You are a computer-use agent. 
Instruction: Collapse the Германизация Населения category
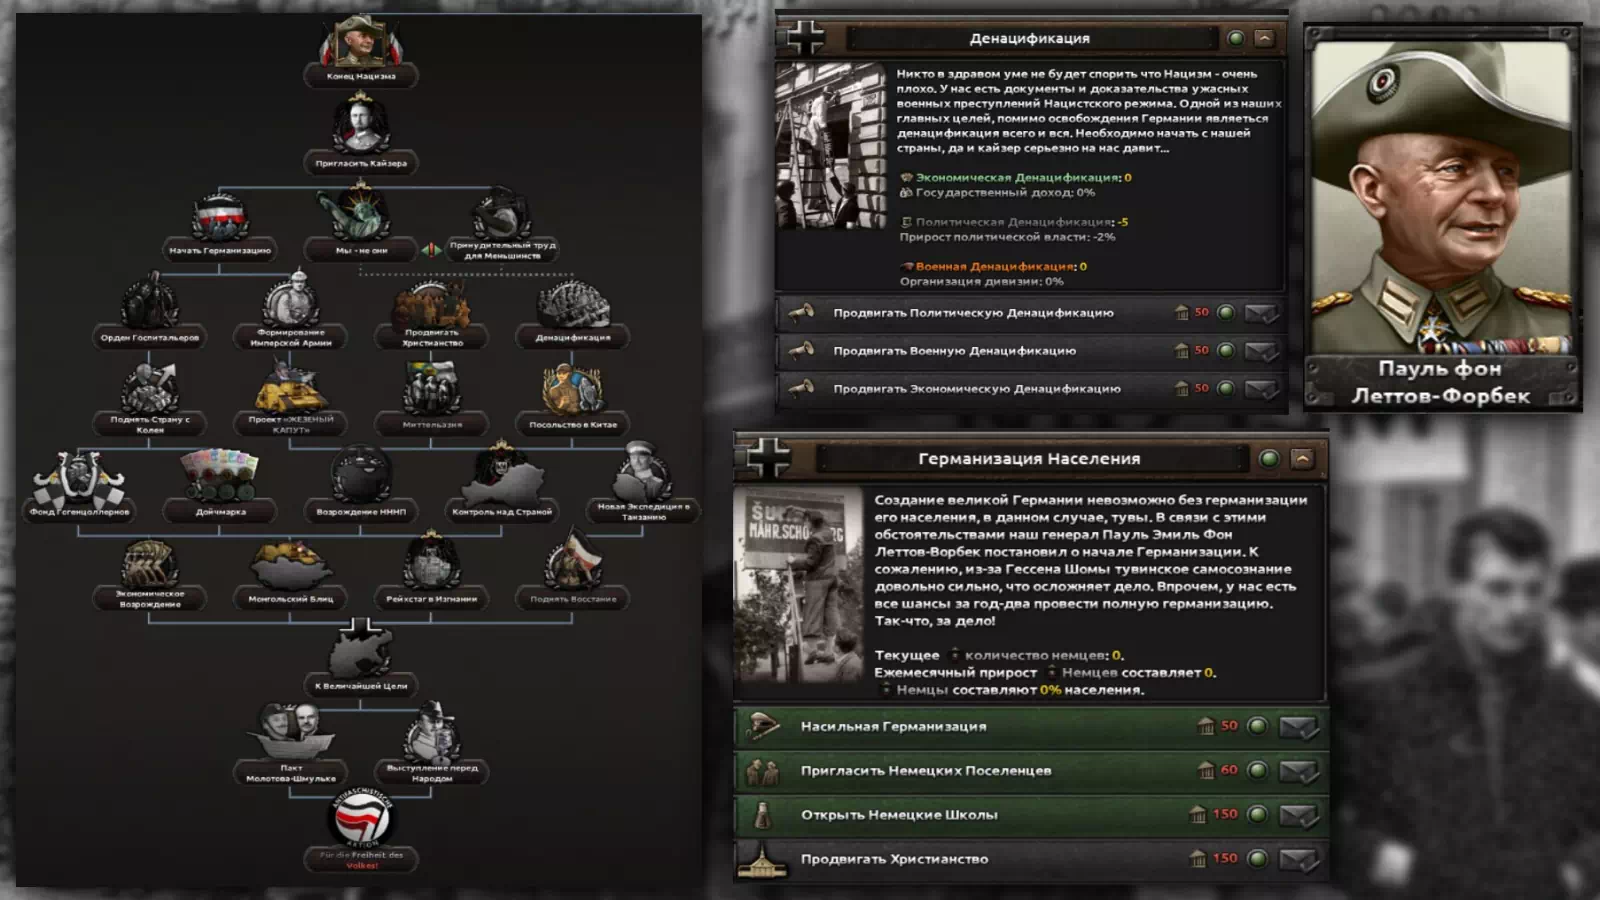point(1301,458)
